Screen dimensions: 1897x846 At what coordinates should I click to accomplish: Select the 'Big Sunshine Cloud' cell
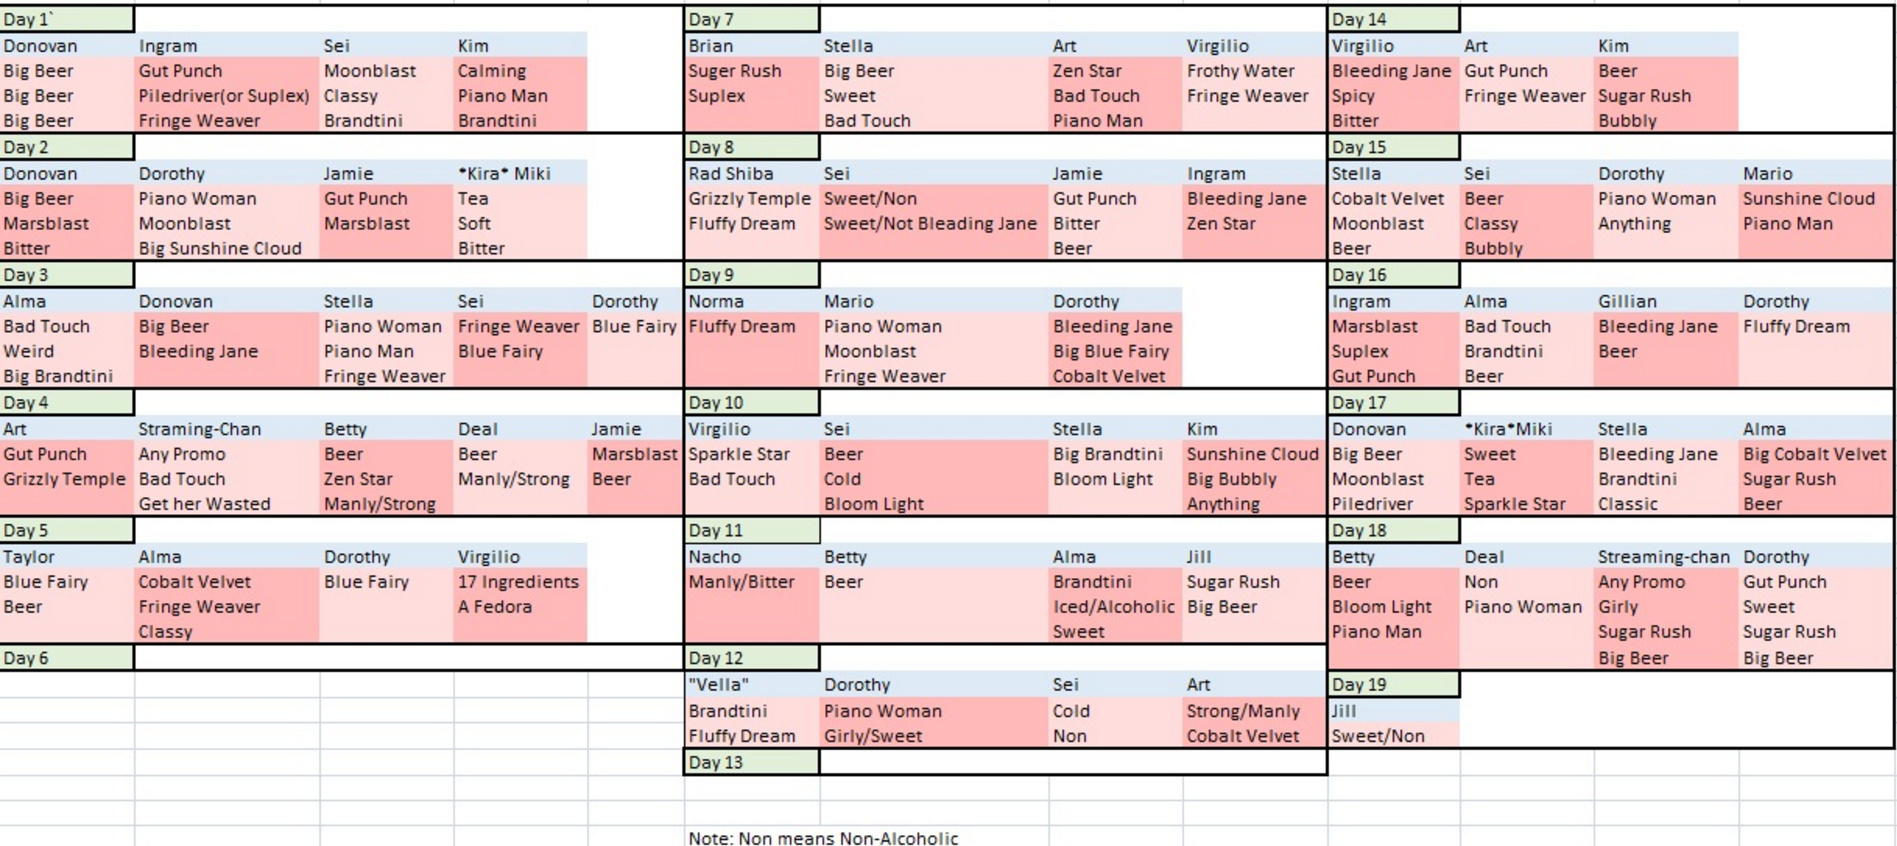pos(227,249)
